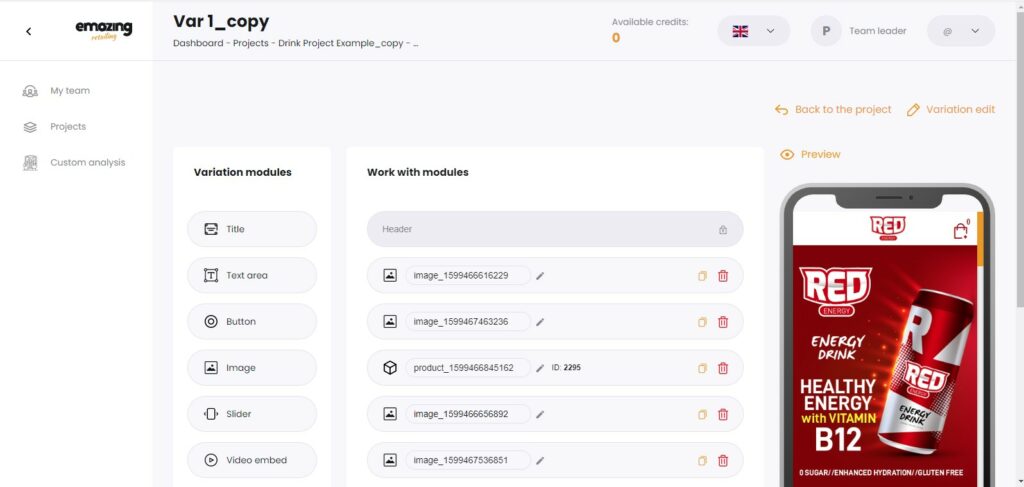Click the back arrow in the sidebar header
Image resolution: width=1024 pixels, height=487 pixels.
pyautogui.click(x=28, y=31)
